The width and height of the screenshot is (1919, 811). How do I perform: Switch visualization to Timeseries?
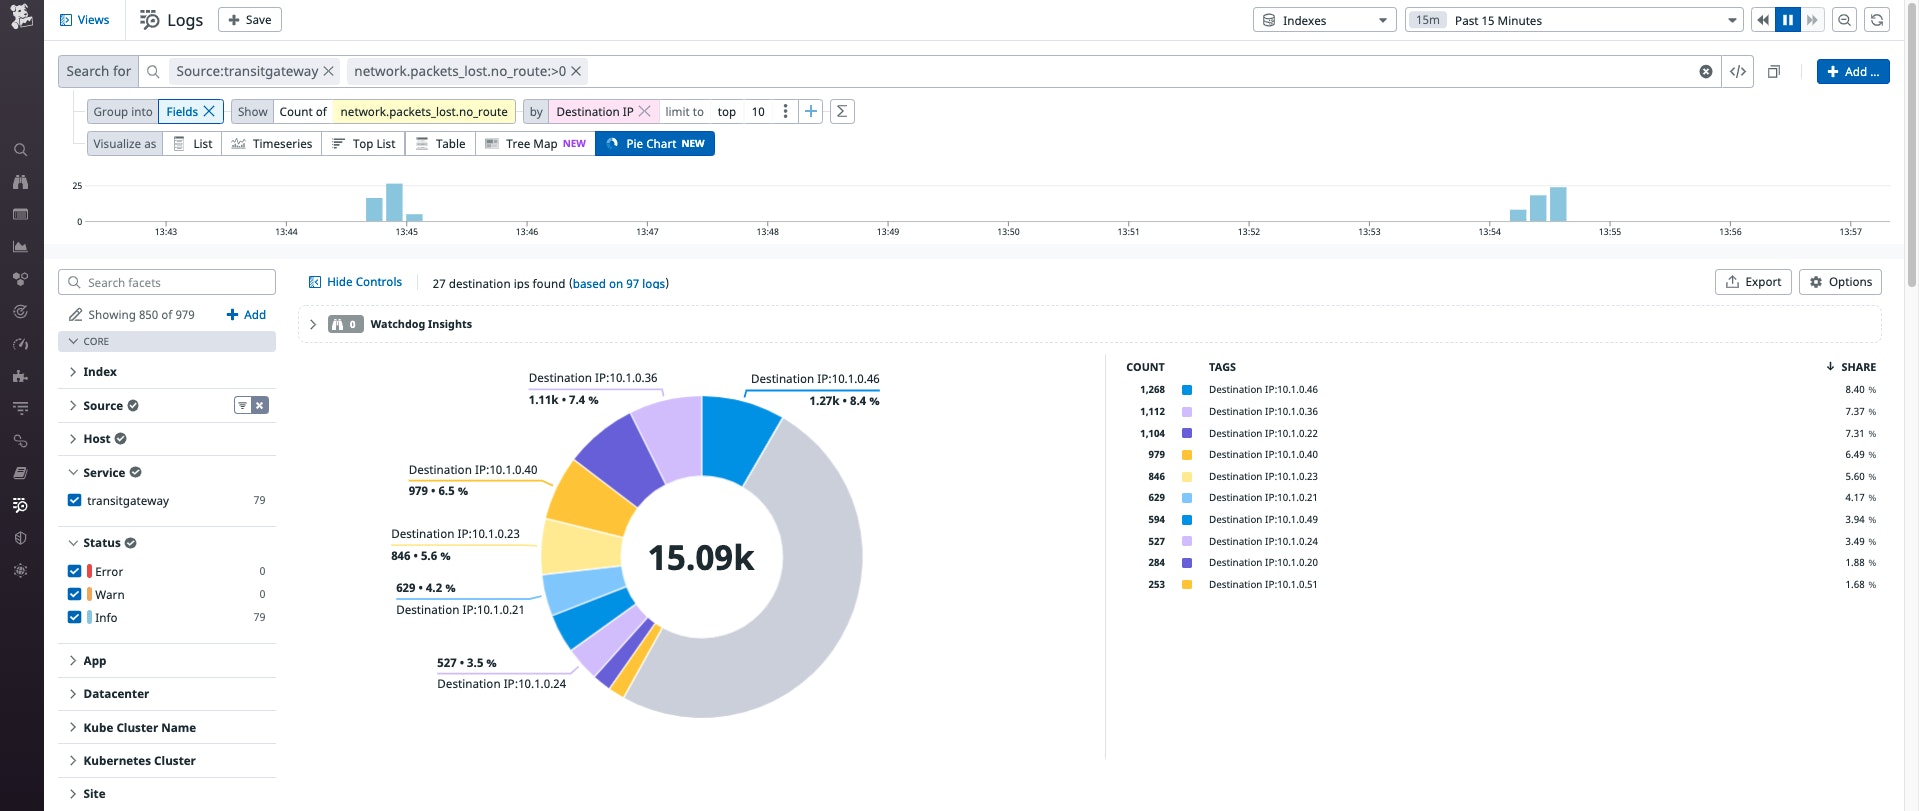[x=272, y=144]
